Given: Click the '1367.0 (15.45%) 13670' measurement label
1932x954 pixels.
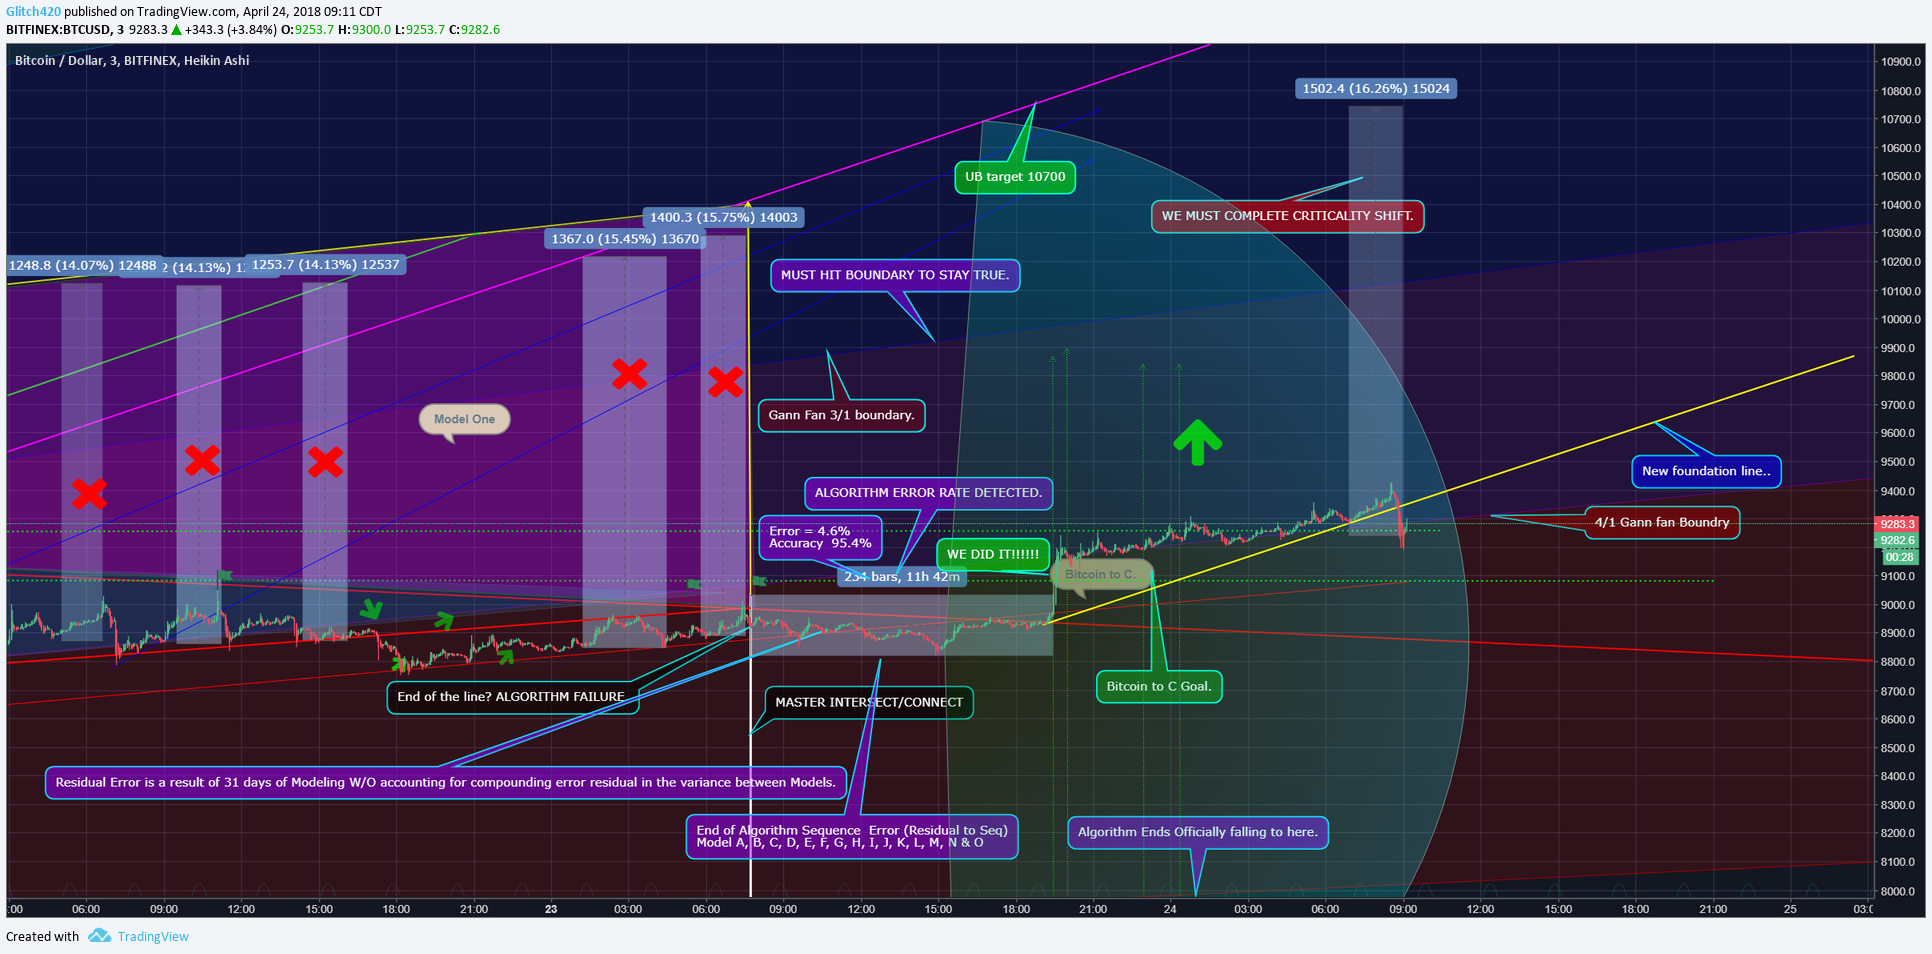Looking at the screenshot, I should coord(625,239).
